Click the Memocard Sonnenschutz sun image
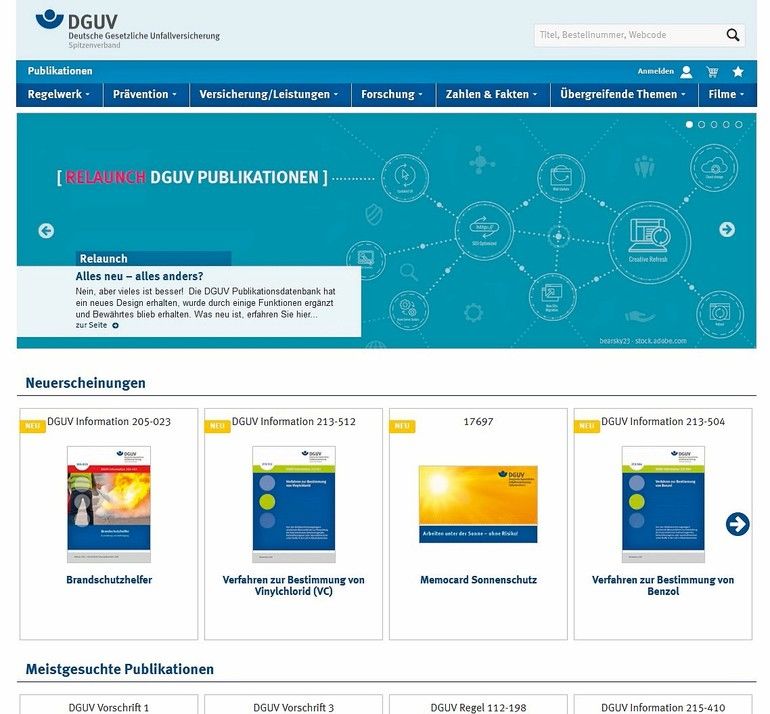The width and height of the screenshot is (770, 714). pos(478,504)
